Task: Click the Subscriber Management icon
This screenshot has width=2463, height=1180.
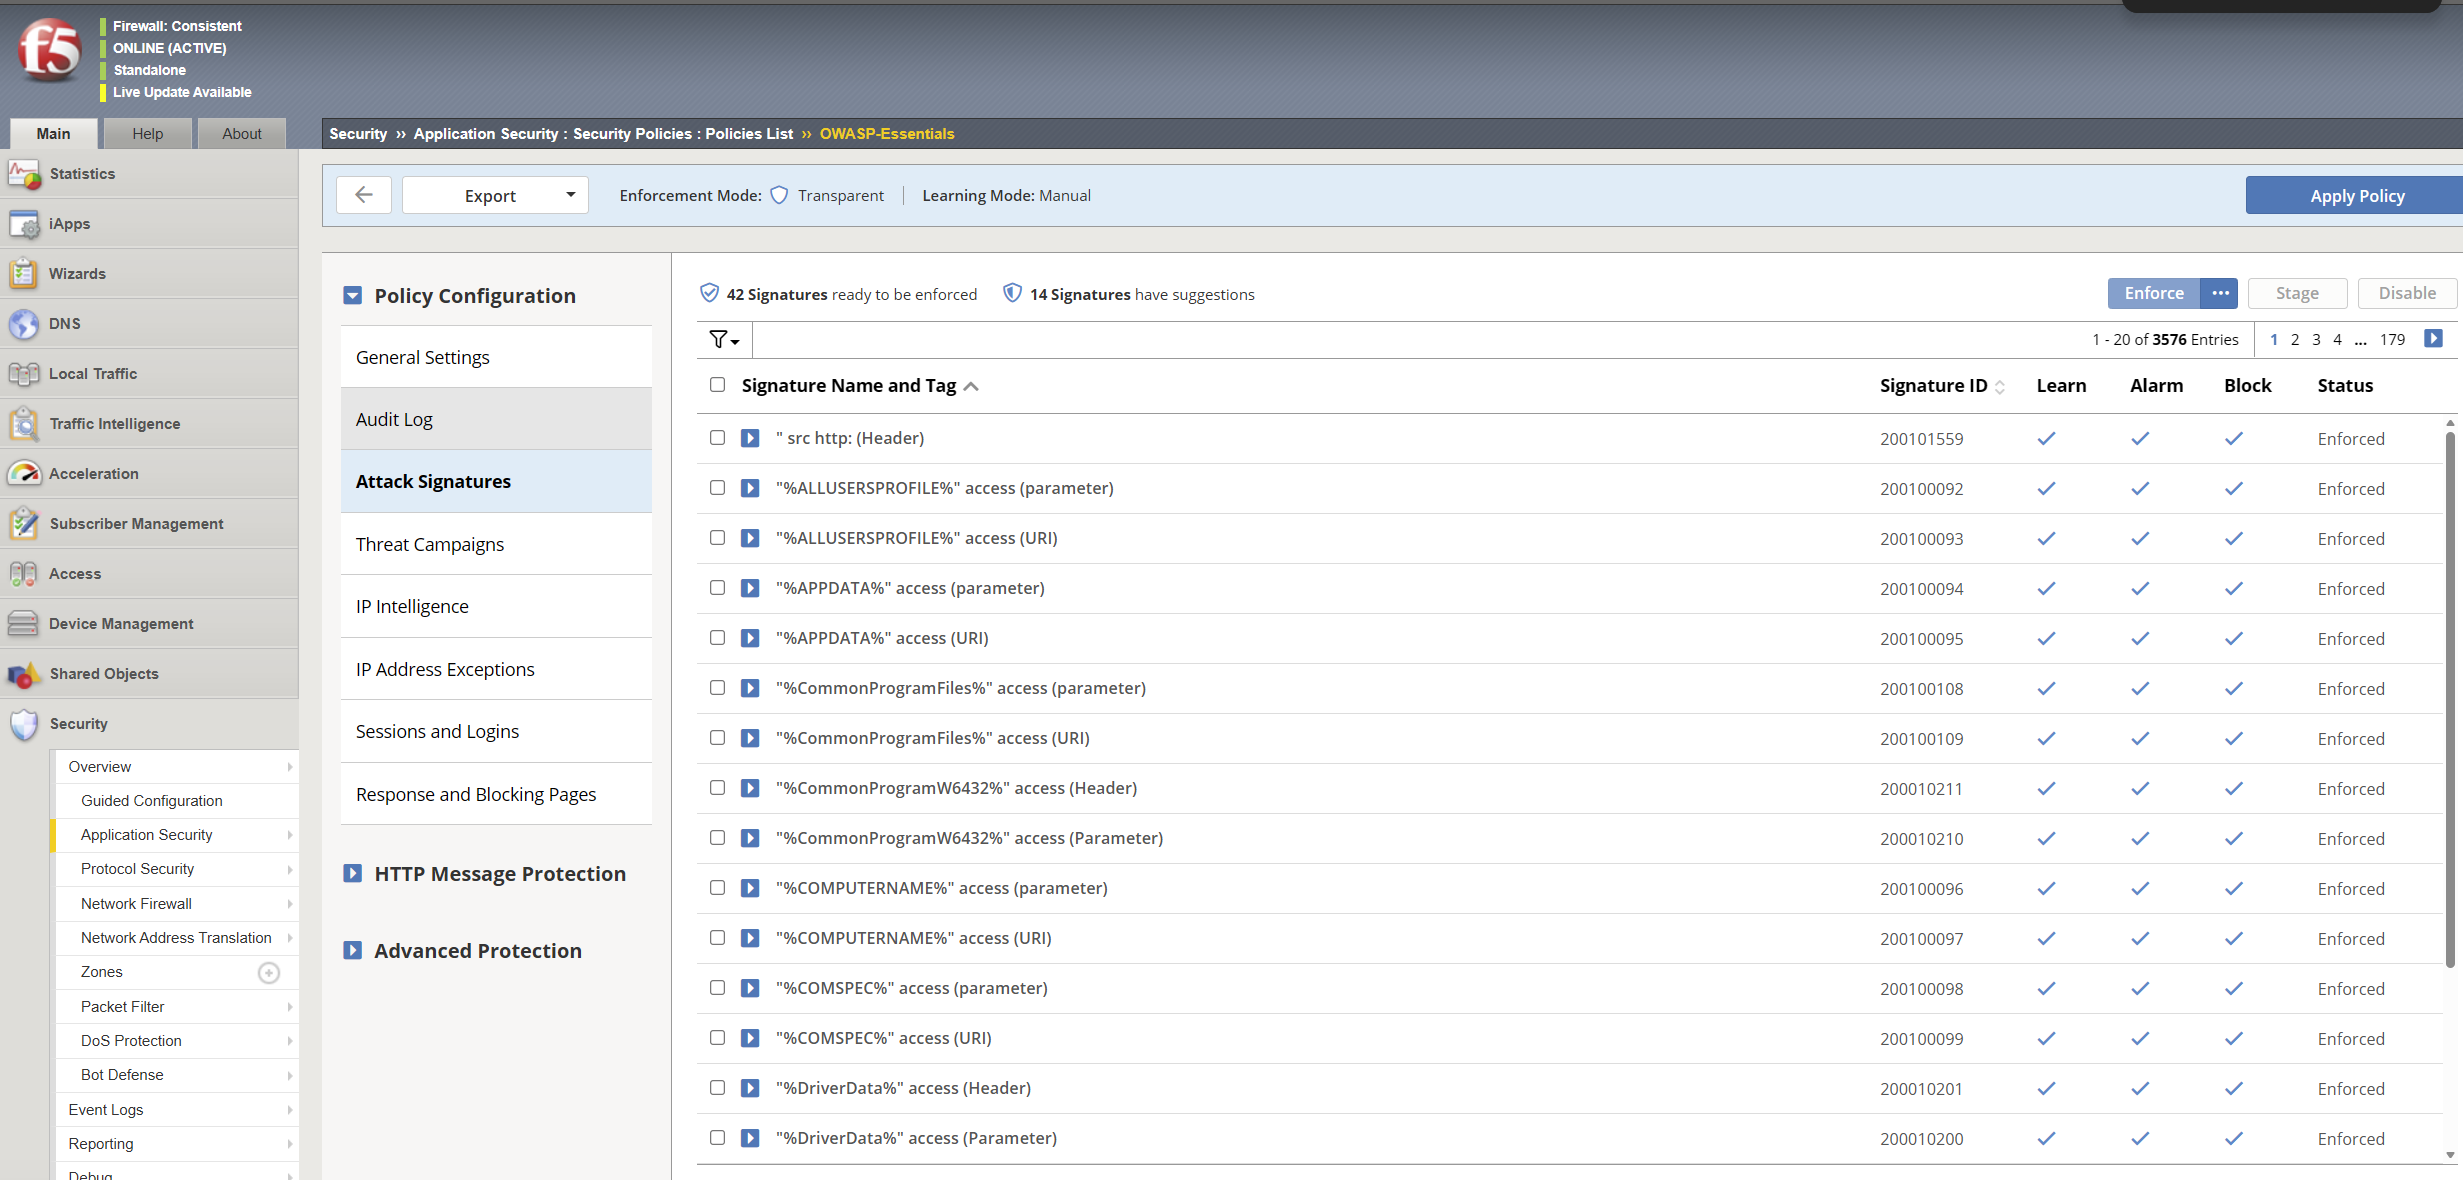Action: point(24,524)
